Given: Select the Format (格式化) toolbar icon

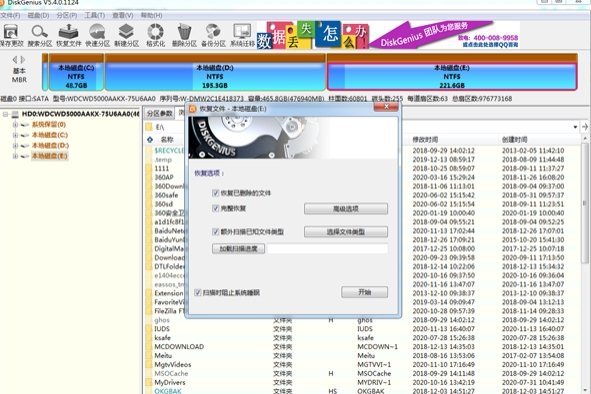Looking at the screenshot, I should coord(155,35).
